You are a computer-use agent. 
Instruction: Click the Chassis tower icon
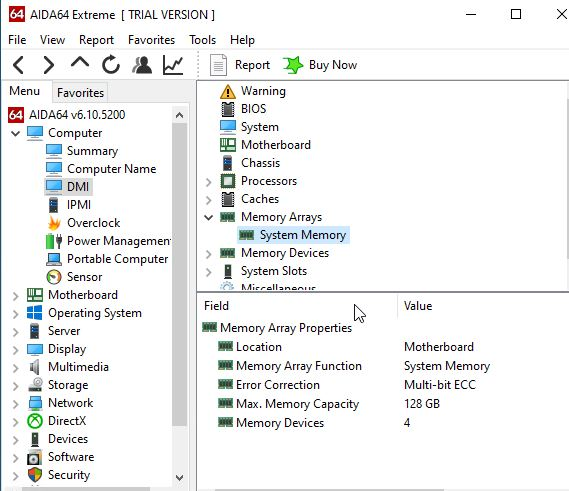(x=228, y=163)
